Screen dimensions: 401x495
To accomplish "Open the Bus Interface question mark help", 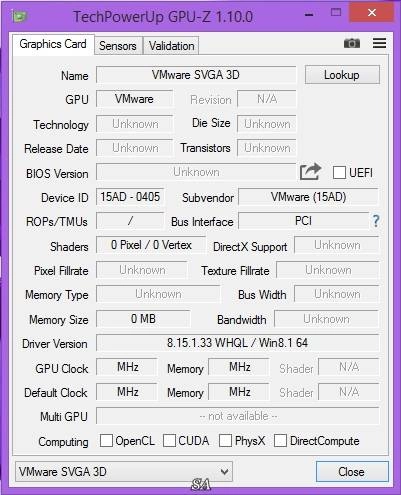I will [376, 221].
